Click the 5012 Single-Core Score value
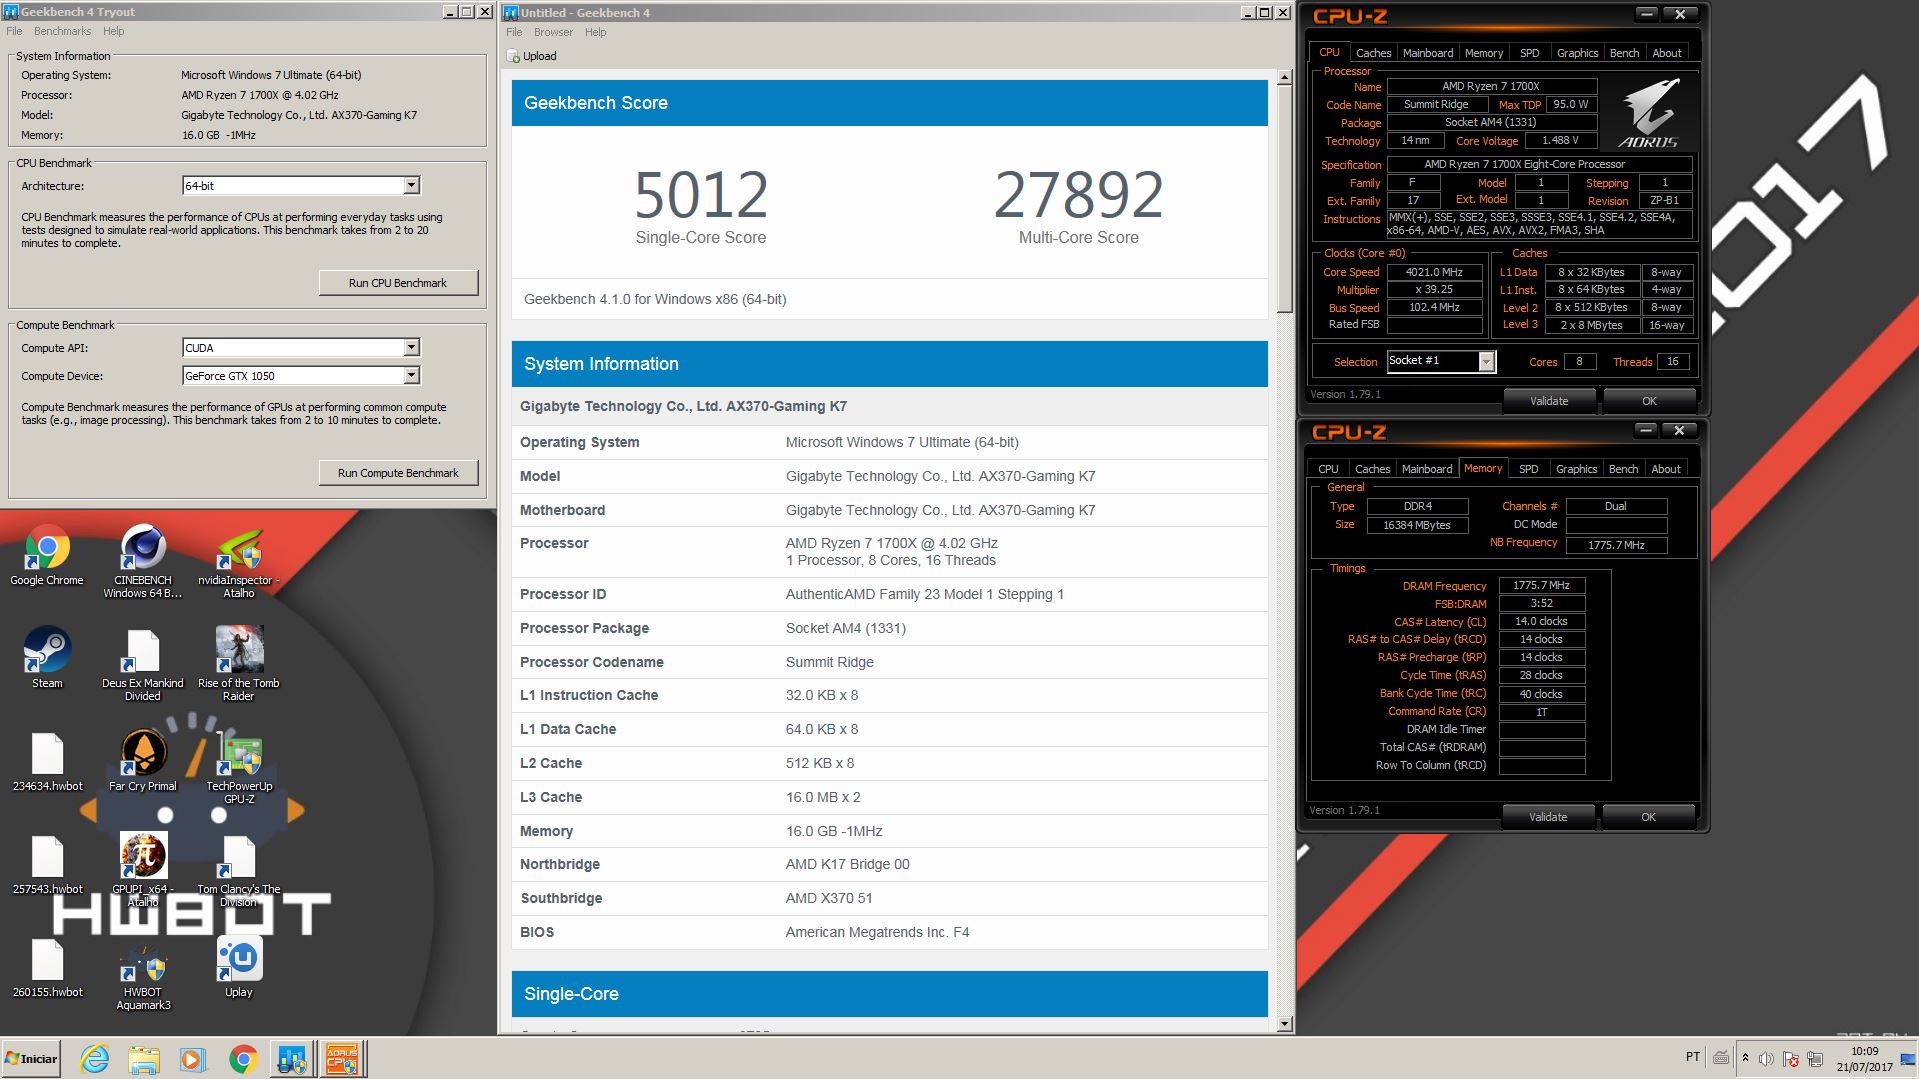Viewport: 1919px width, 1079px height. 701,195
